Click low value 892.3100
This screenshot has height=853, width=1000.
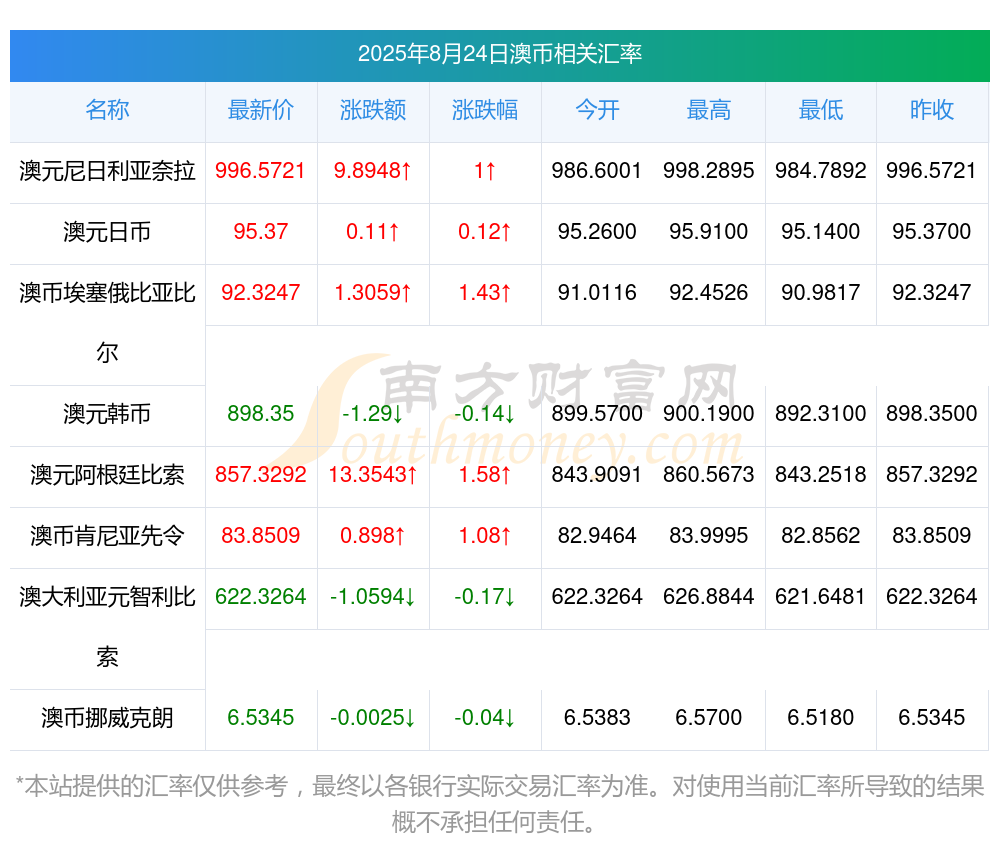pos(821,414)
